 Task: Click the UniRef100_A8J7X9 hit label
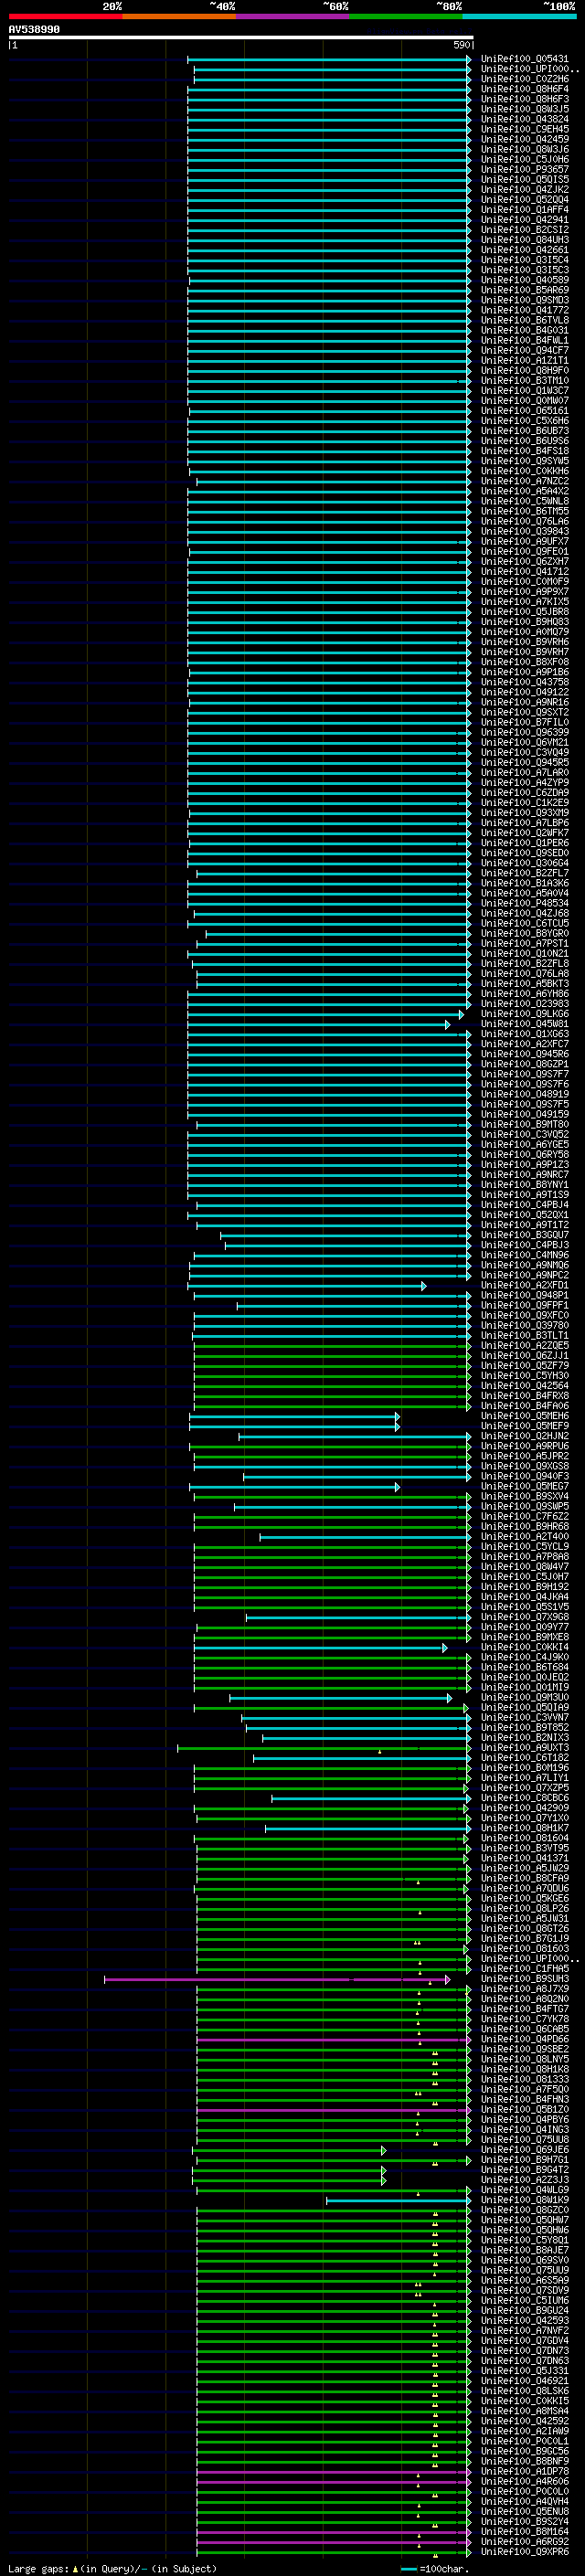[524, 1988]
